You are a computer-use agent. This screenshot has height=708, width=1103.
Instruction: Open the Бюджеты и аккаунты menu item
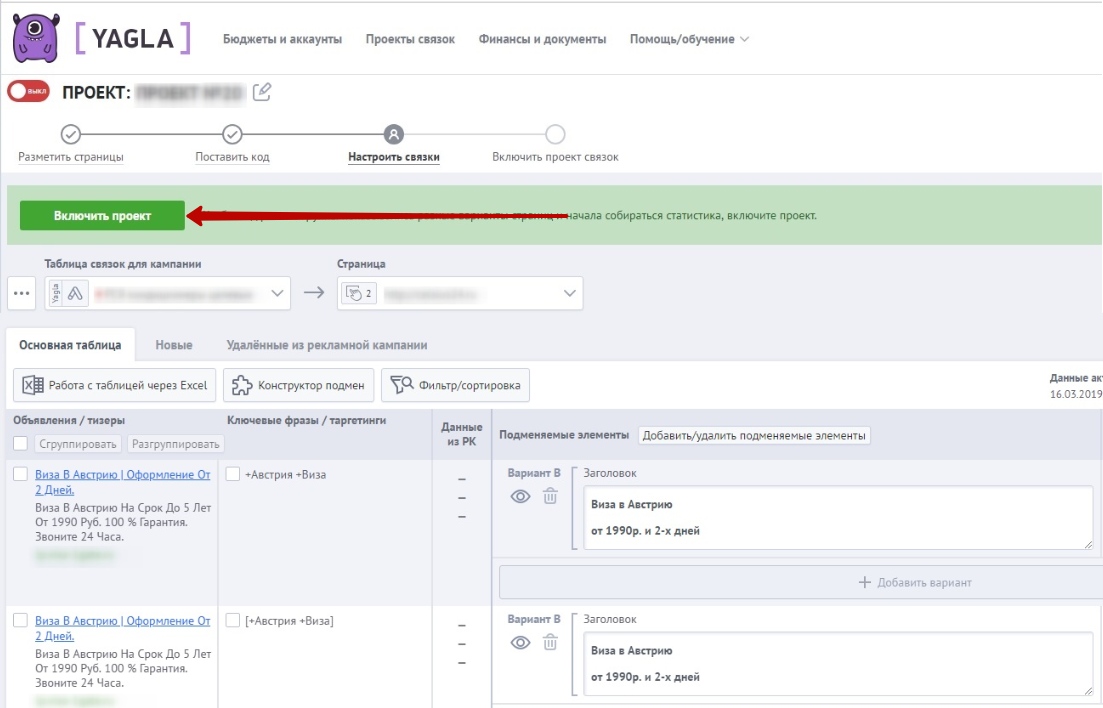pyautogui.click(x=282, y=39)
